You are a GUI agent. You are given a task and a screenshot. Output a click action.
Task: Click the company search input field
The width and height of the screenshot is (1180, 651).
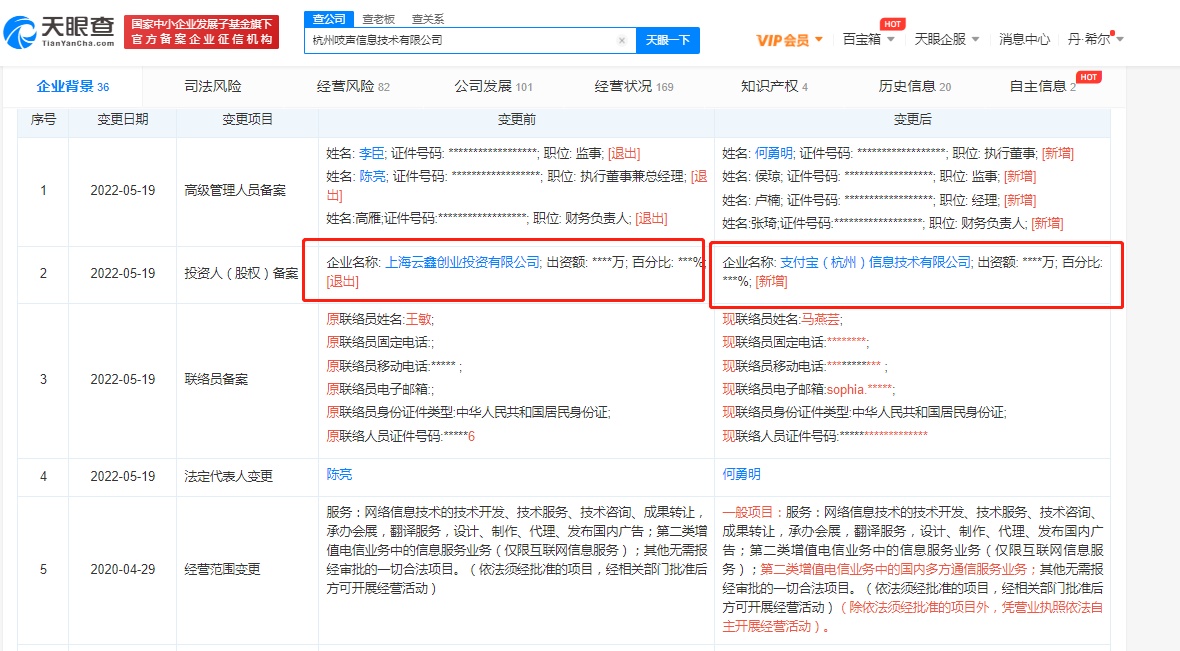460,41
